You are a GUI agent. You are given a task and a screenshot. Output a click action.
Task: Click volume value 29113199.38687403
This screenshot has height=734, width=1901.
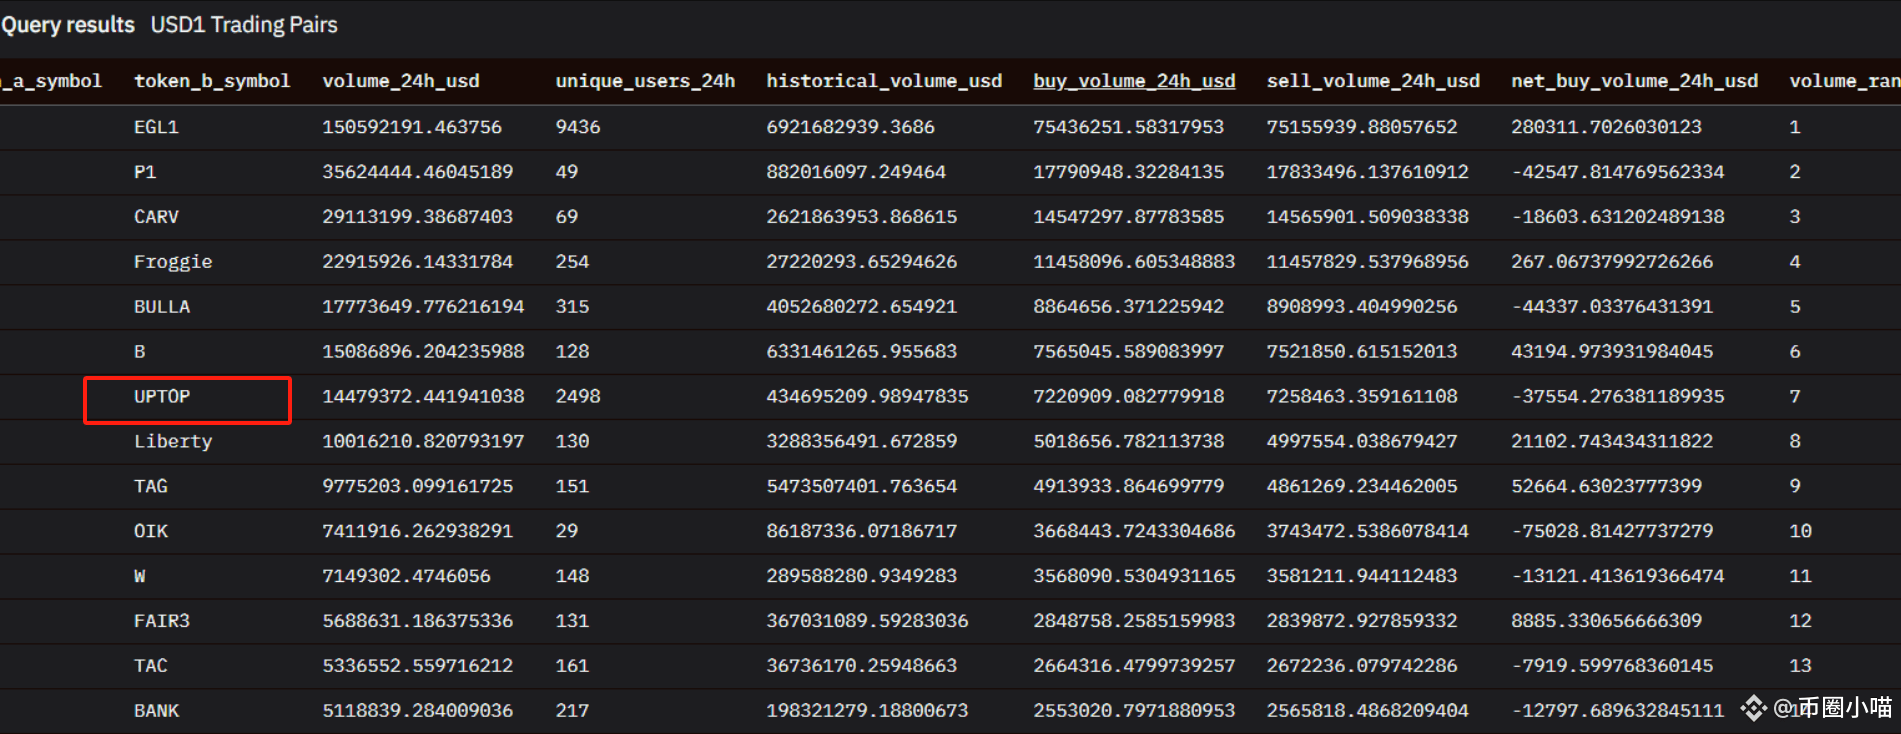pos(417,217)
